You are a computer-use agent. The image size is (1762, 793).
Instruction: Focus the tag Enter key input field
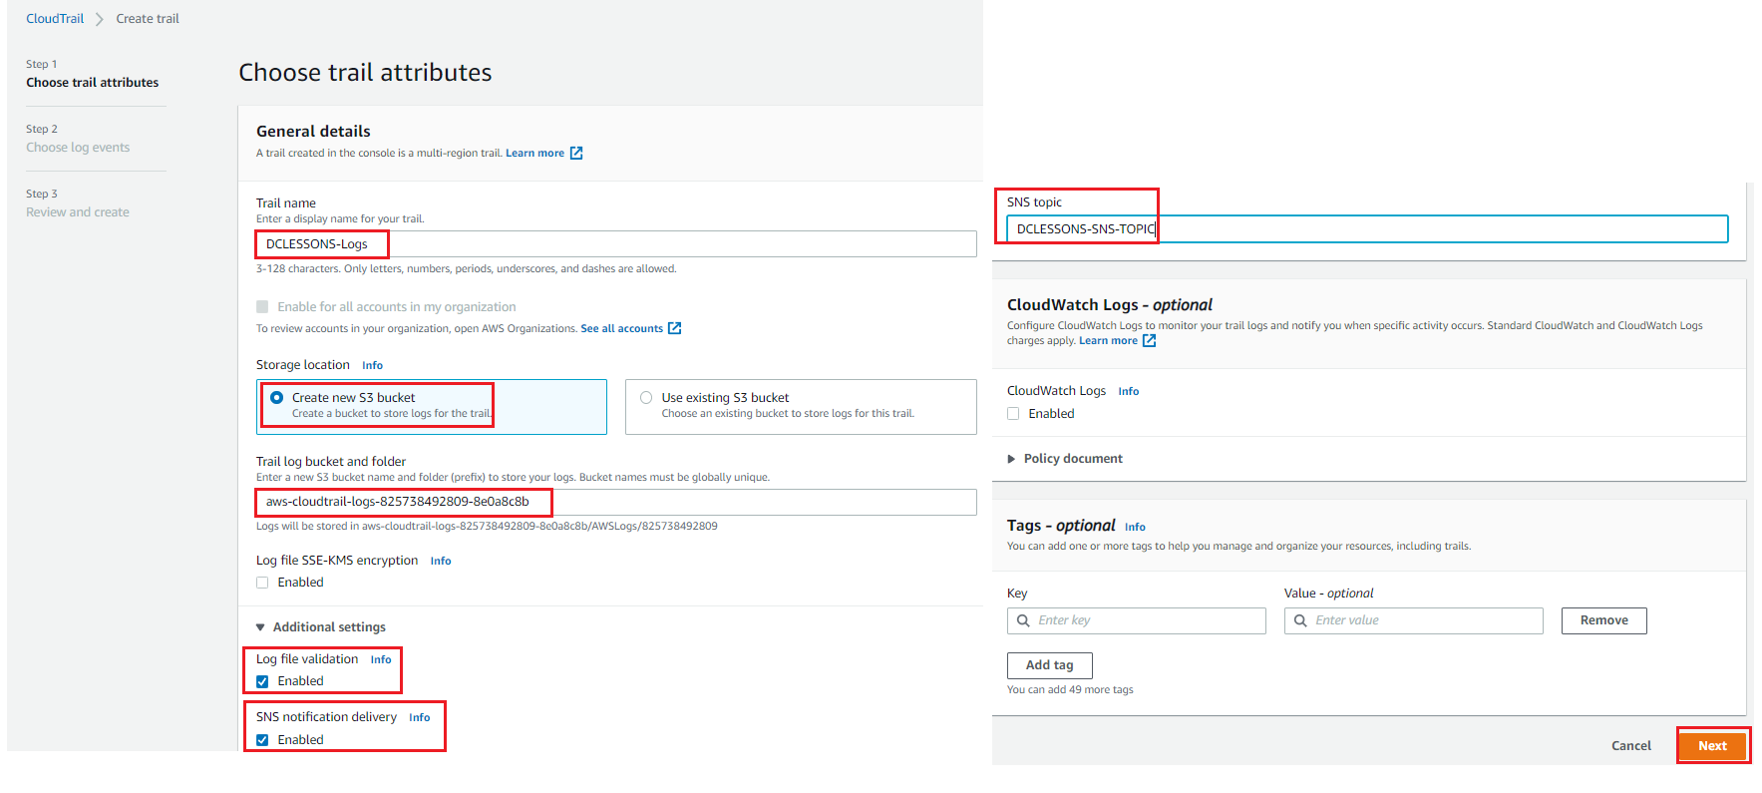(x=1136, y=621)
